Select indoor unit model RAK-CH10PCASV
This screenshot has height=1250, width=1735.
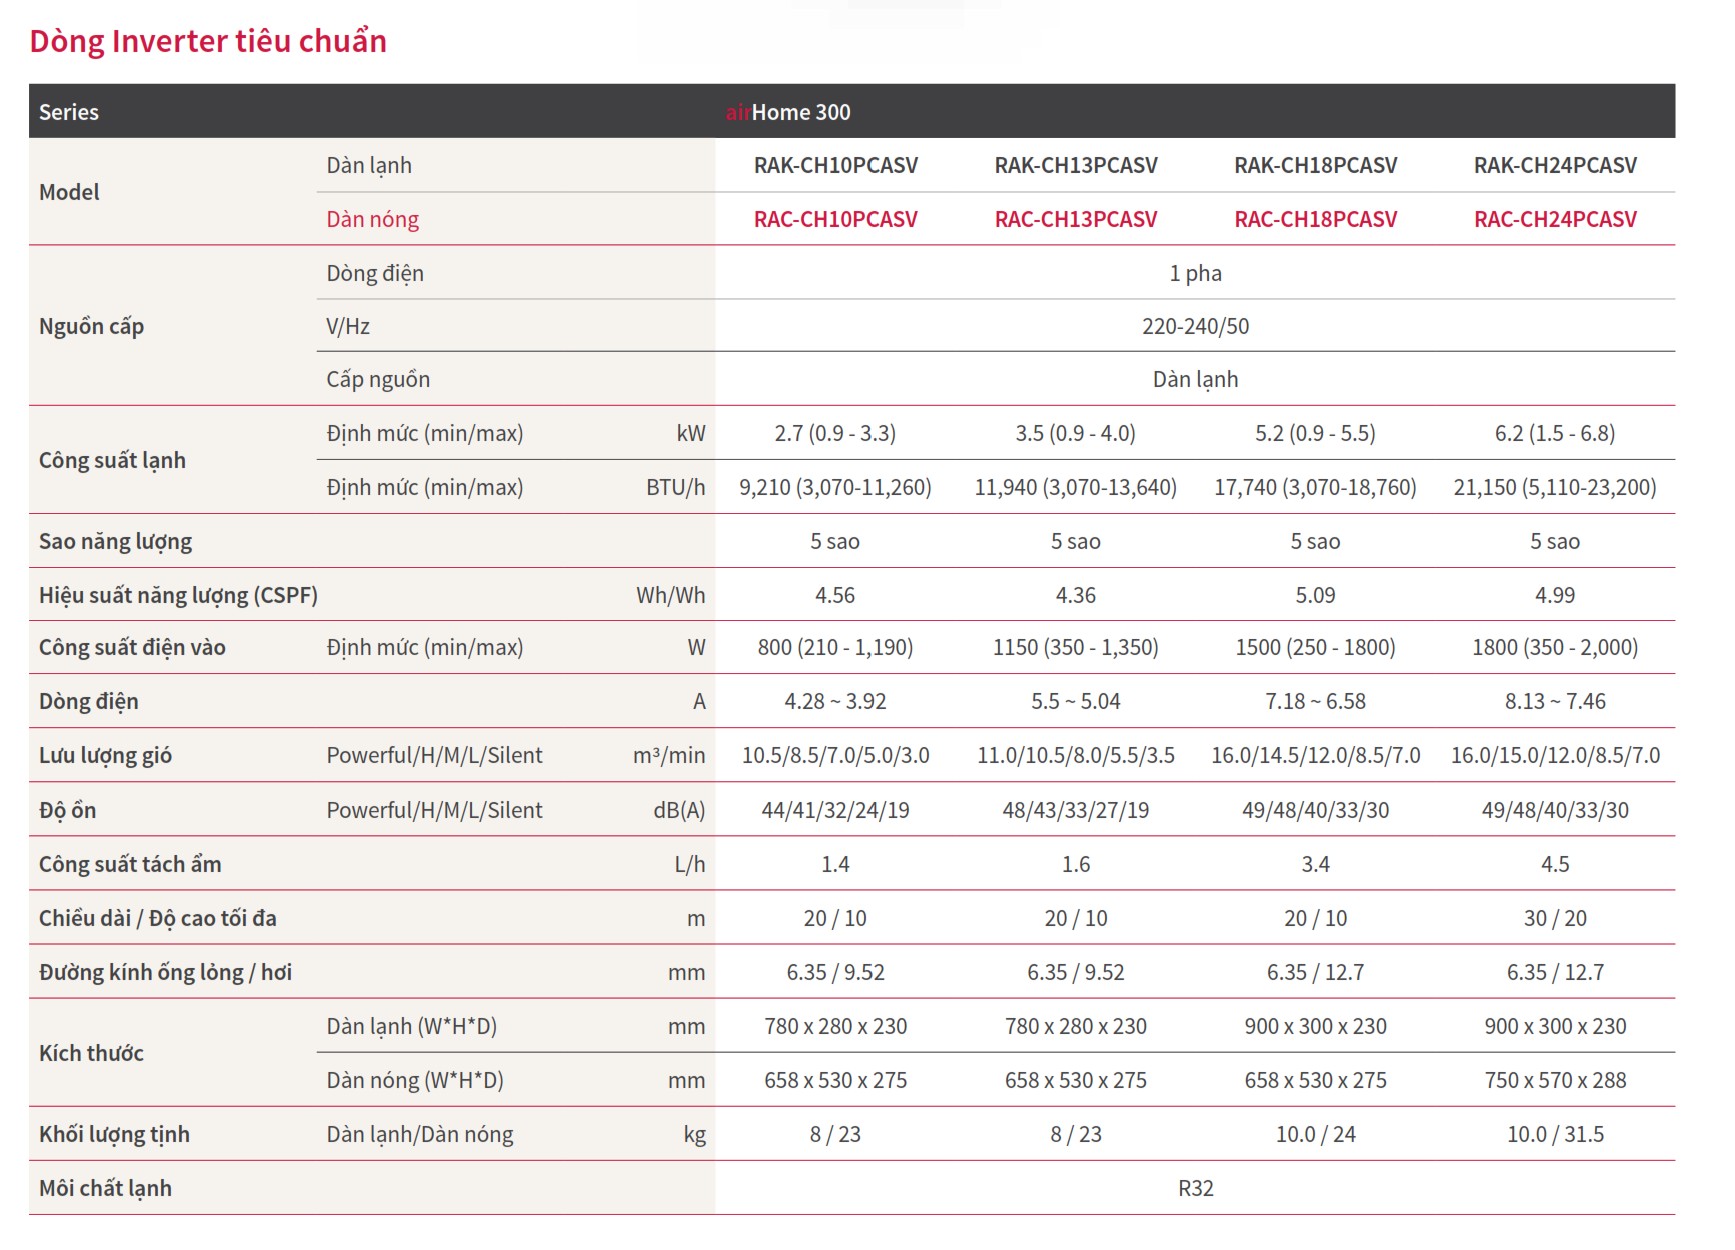836,165
